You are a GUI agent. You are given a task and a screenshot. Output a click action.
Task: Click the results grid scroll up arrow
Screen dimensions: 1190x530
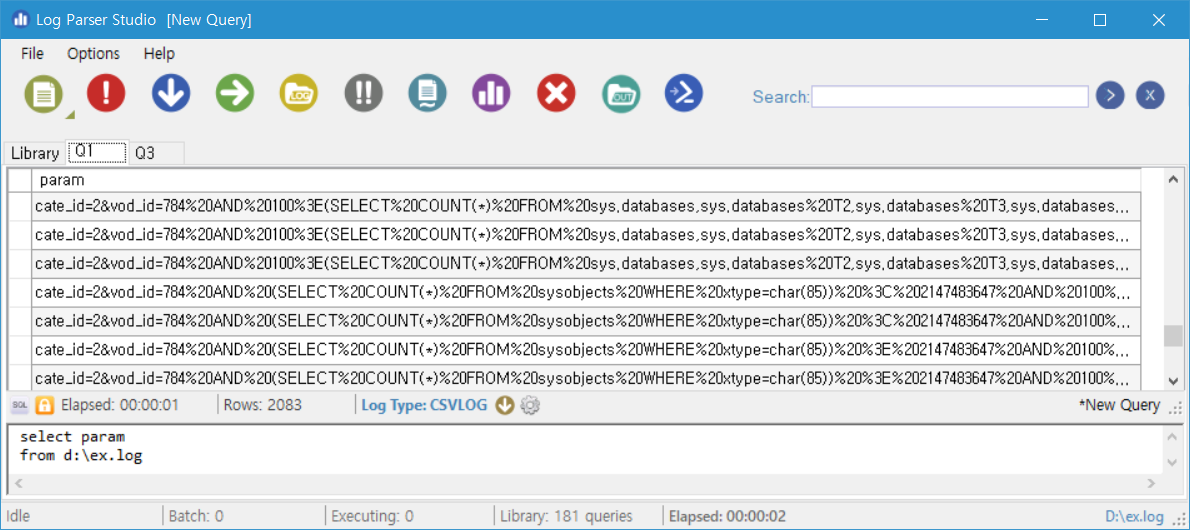point(1173,180)
